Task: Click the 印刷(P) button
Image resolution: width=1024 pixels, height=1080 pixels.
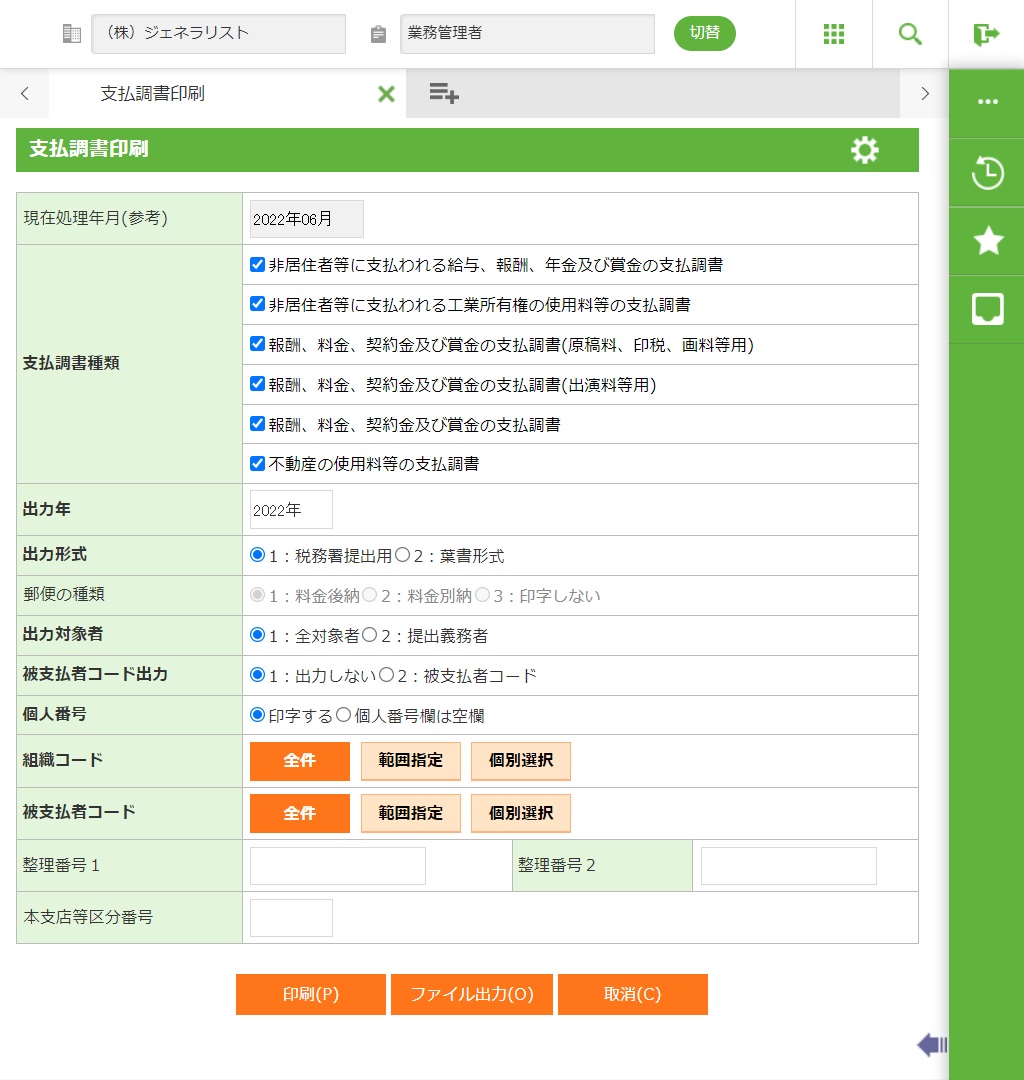Action: click(x=311, y=995)
